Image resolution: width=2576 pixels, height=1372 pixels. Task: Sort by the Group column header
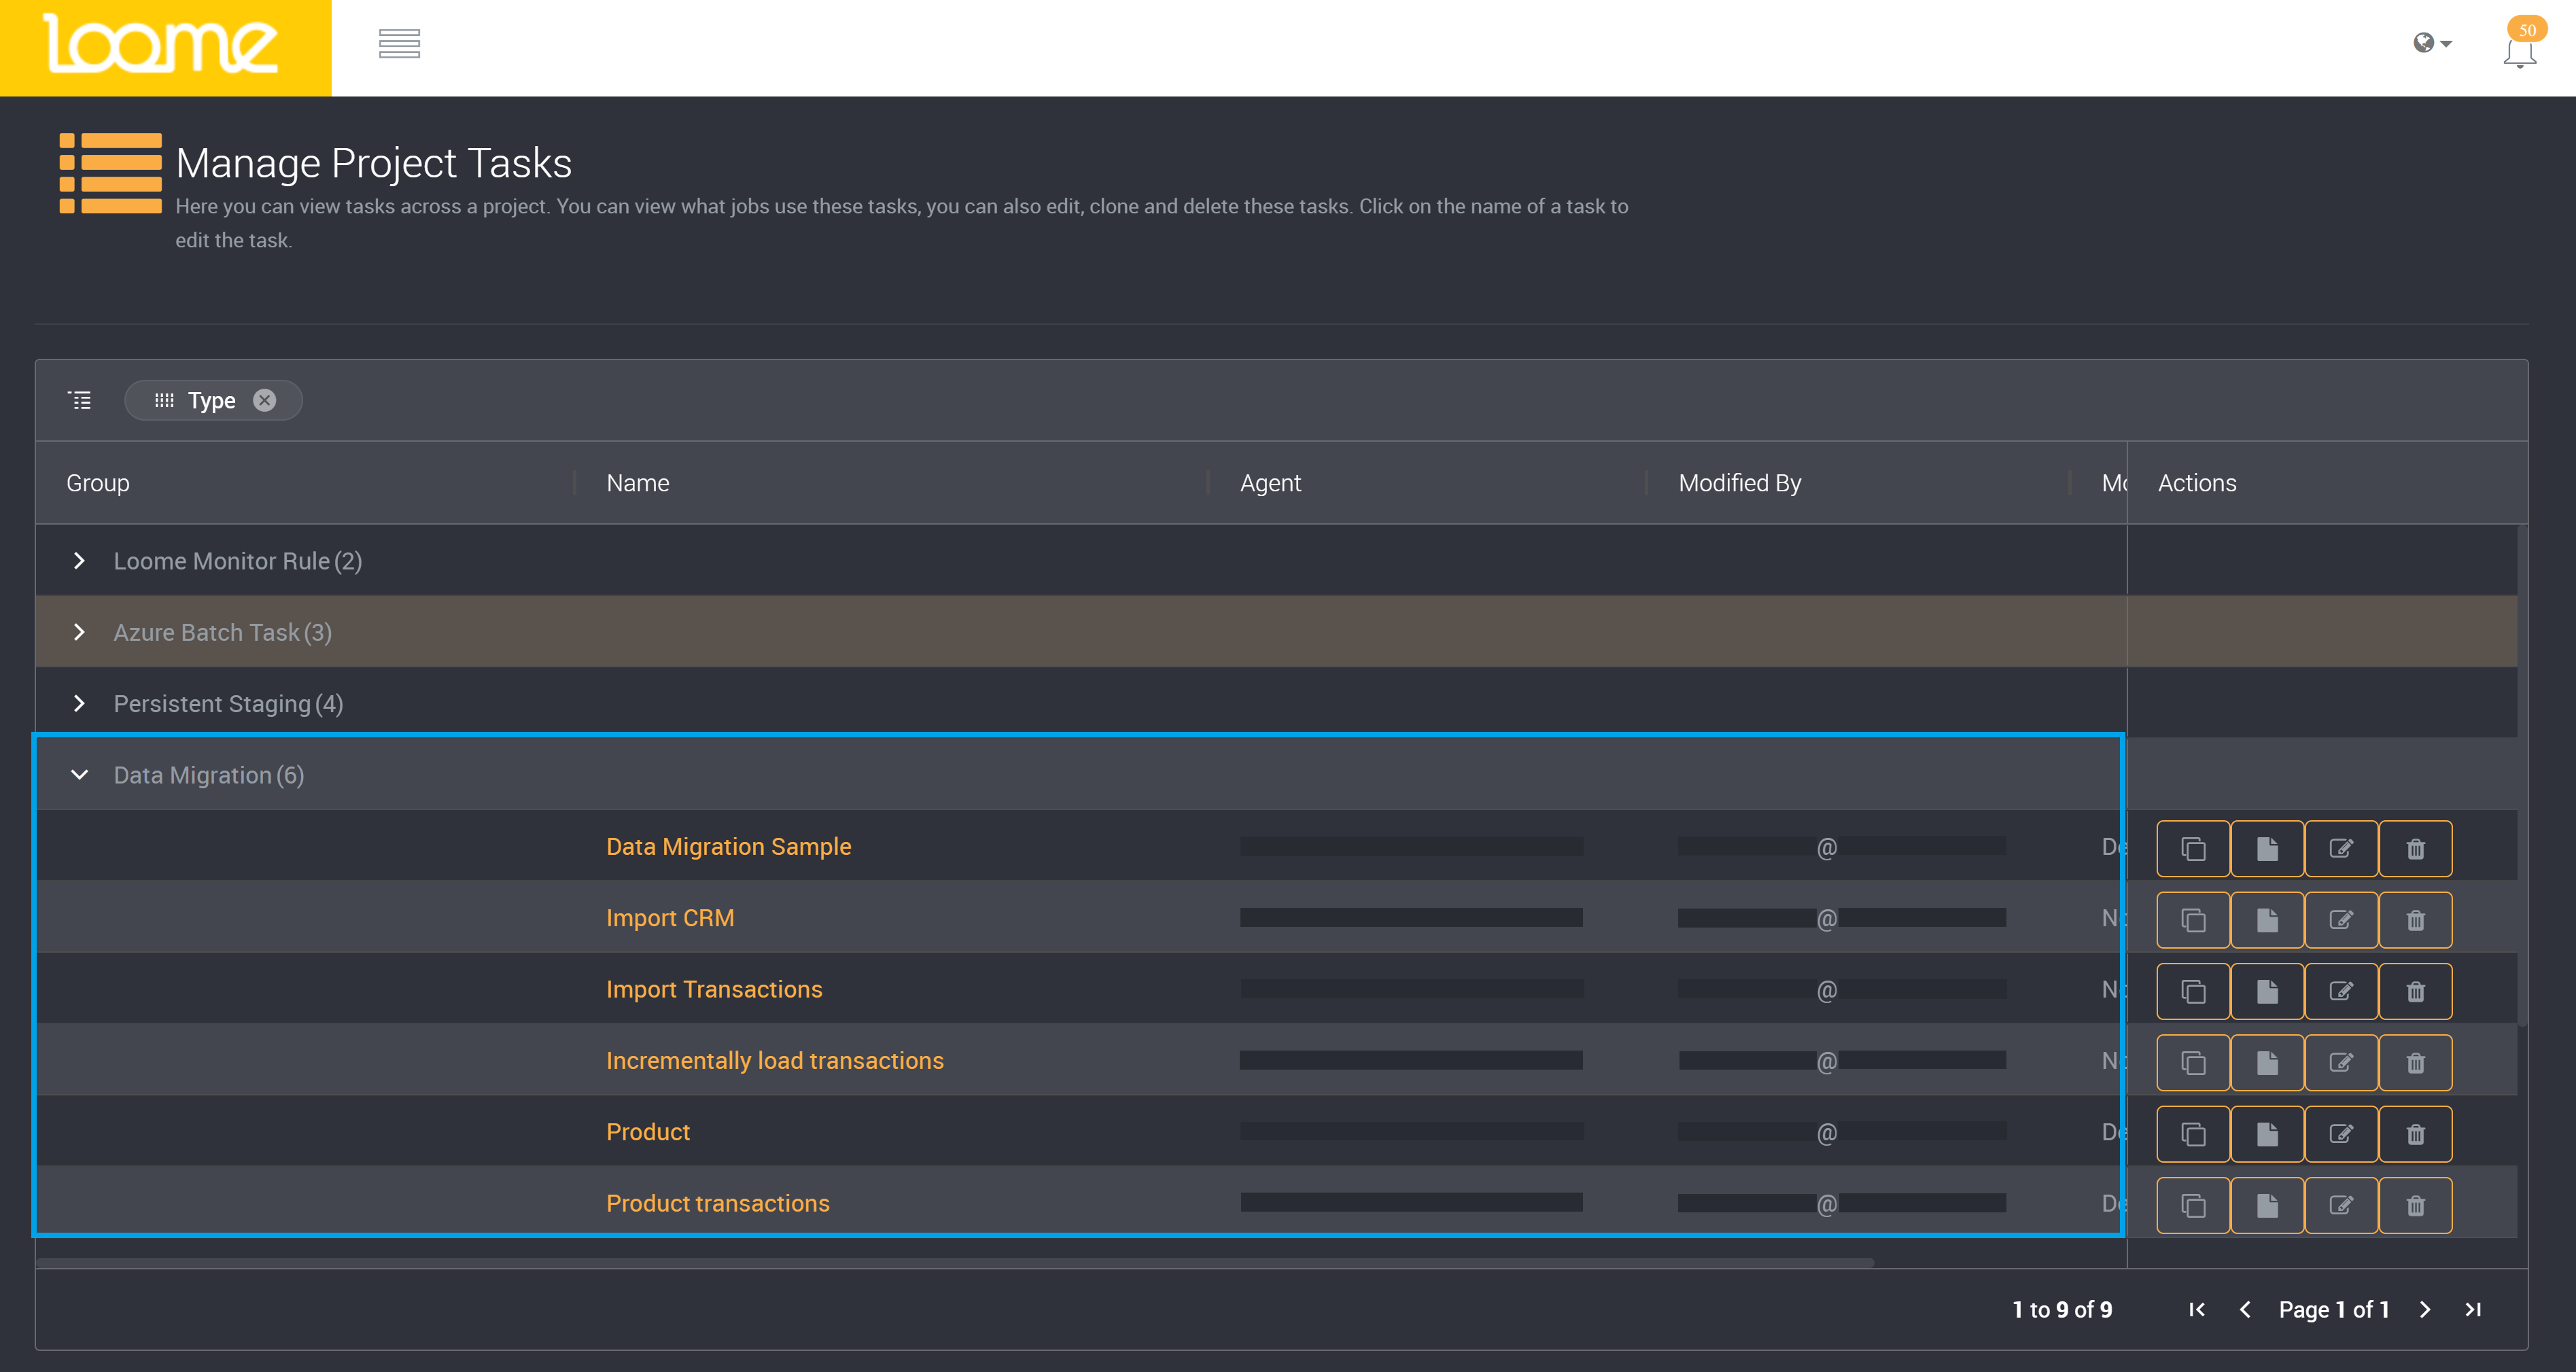click(98, 483)
